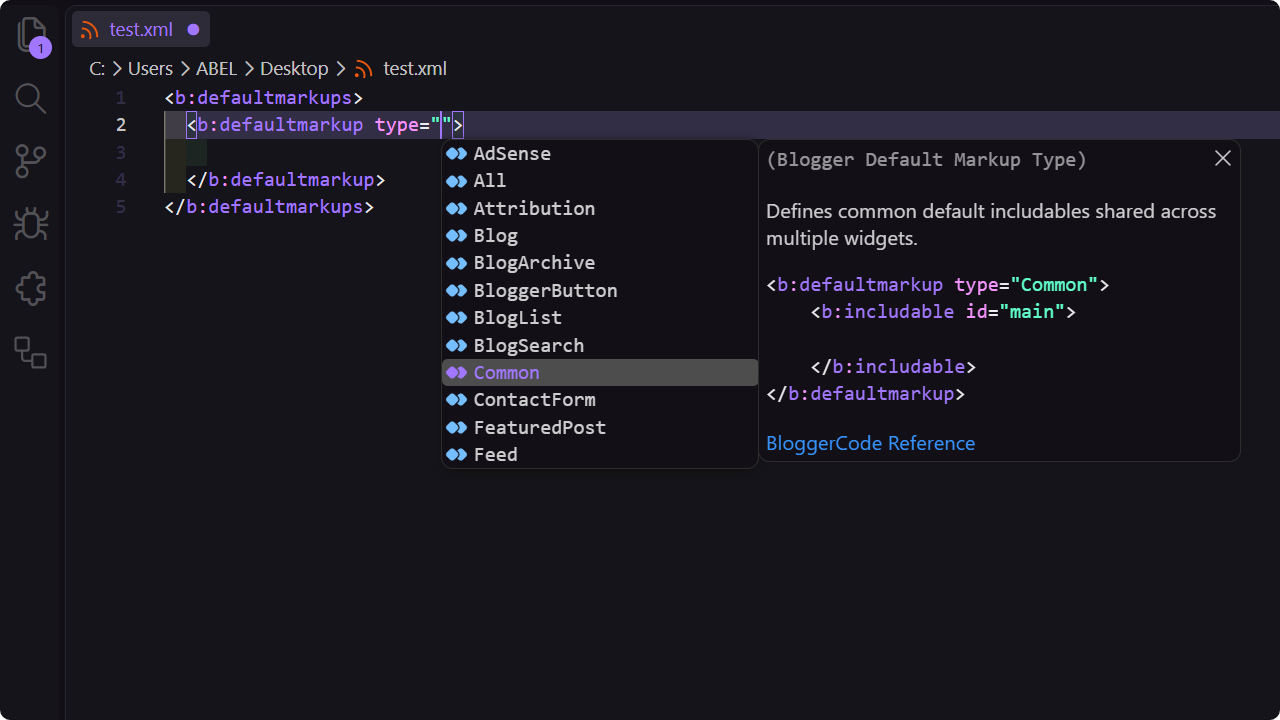Click the enum icon beside BloggerButton

point(457,290)
